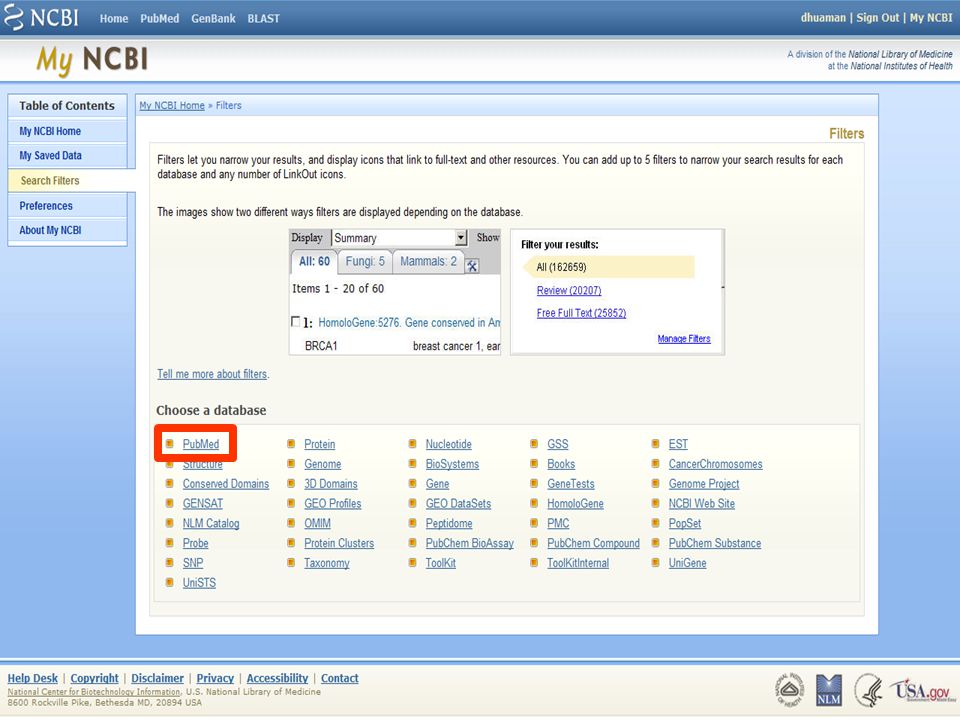Click the orange bullet icon beside UniSTS

[x=170, y=582]
